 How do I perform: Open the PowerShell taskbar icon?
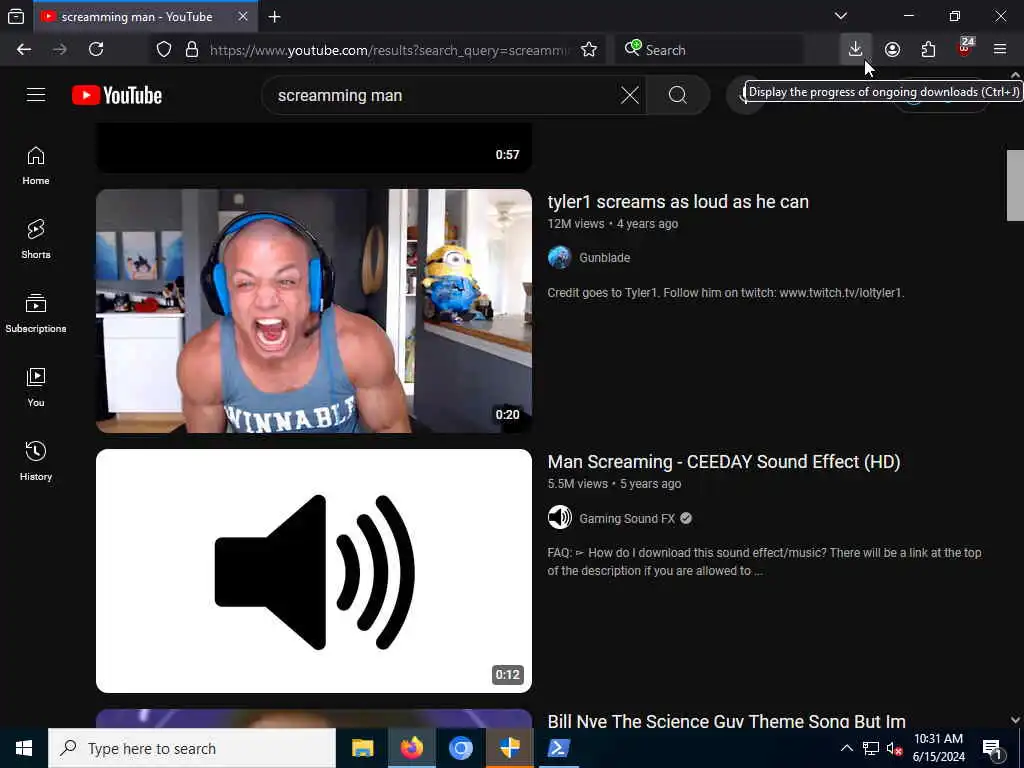click(x=558, y=748)
